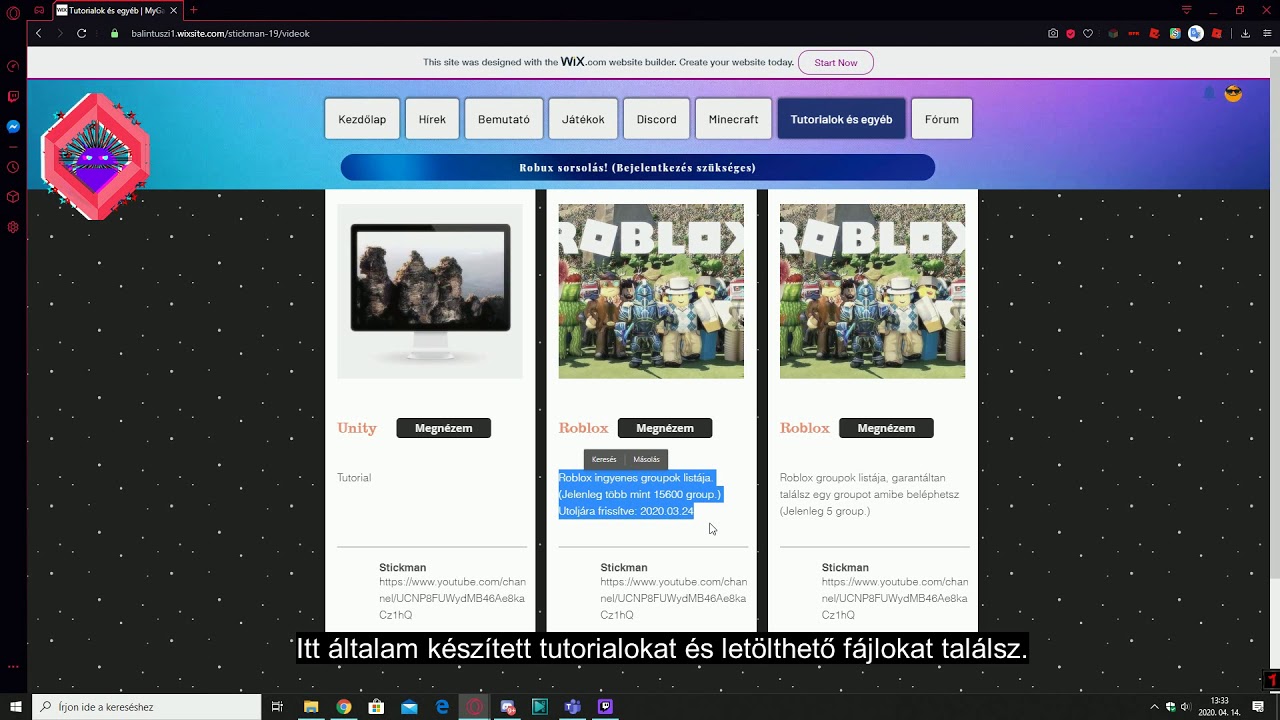Image resolution: width=1280 pixels, height=720 pixels.
Task: Open browser downloads icon
Action: 1245,33
